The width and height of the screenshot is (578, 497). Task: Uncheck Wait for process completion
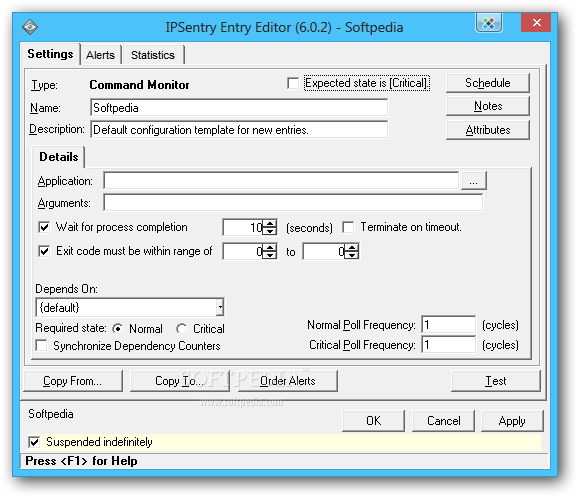pyautogui.click(x=44, y=227)
